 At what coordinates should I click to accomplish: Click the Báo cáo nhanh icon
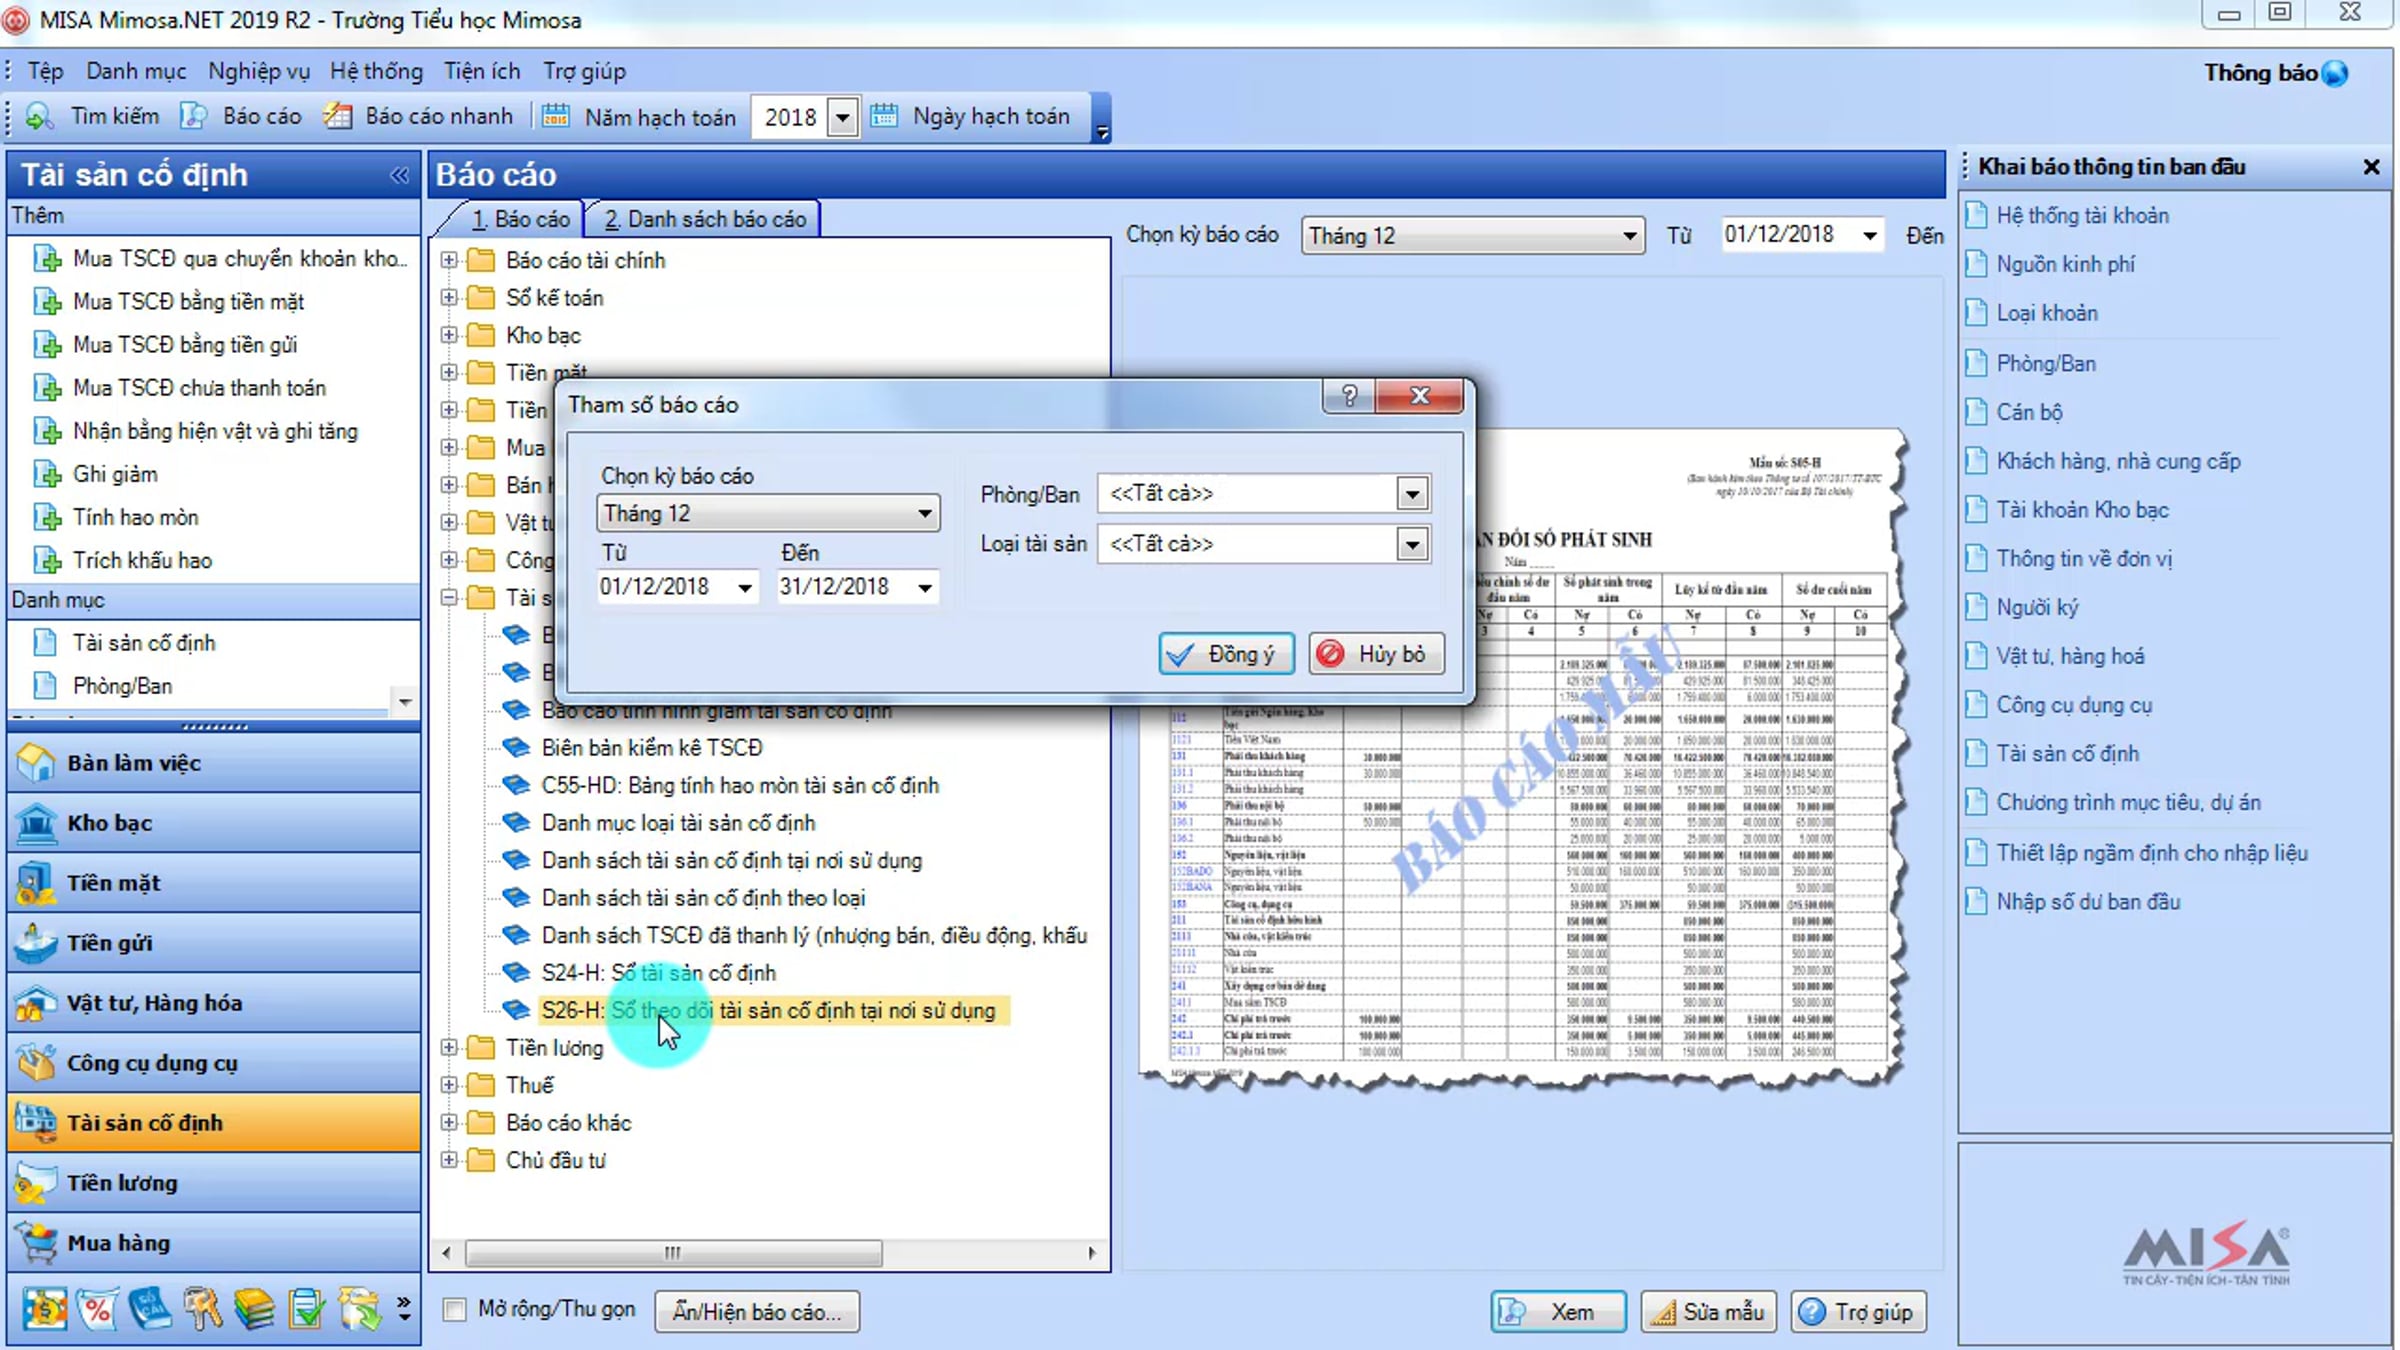(338, 116)
